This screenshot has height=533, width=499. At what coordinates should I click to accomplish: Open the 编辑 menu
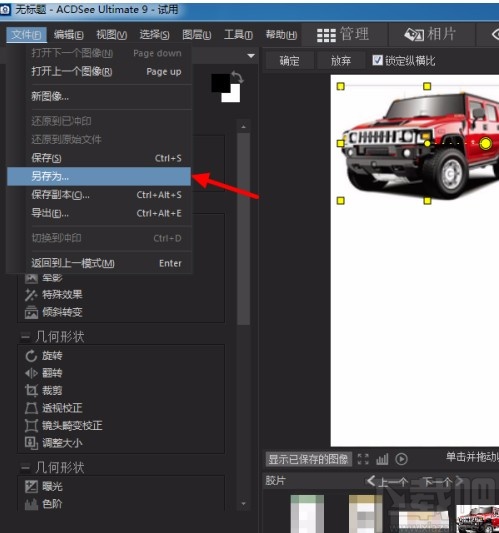pyautogui.click(x=69, y=35)
